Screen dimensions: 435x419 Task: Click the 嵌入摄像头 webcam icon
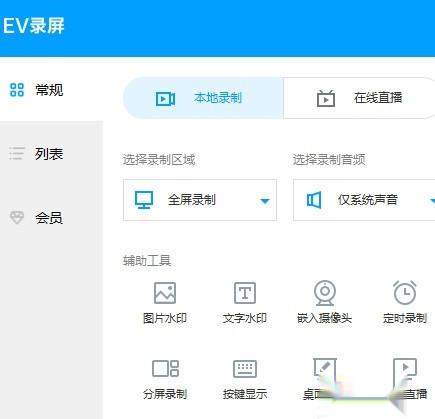pyautogui.click(x=325, y=293)
